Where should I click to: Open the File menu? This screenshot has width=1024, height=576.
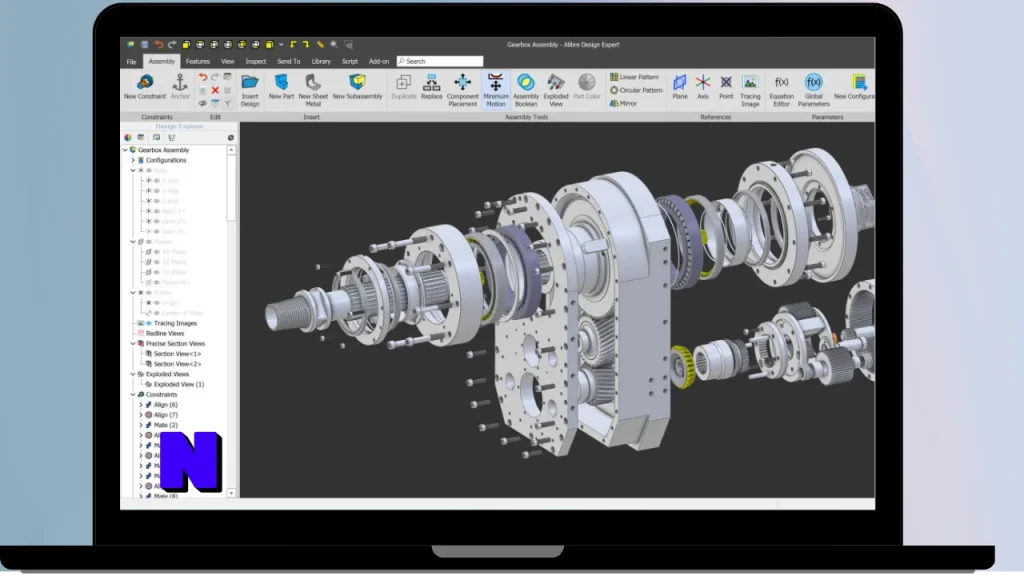coord(131,61)
